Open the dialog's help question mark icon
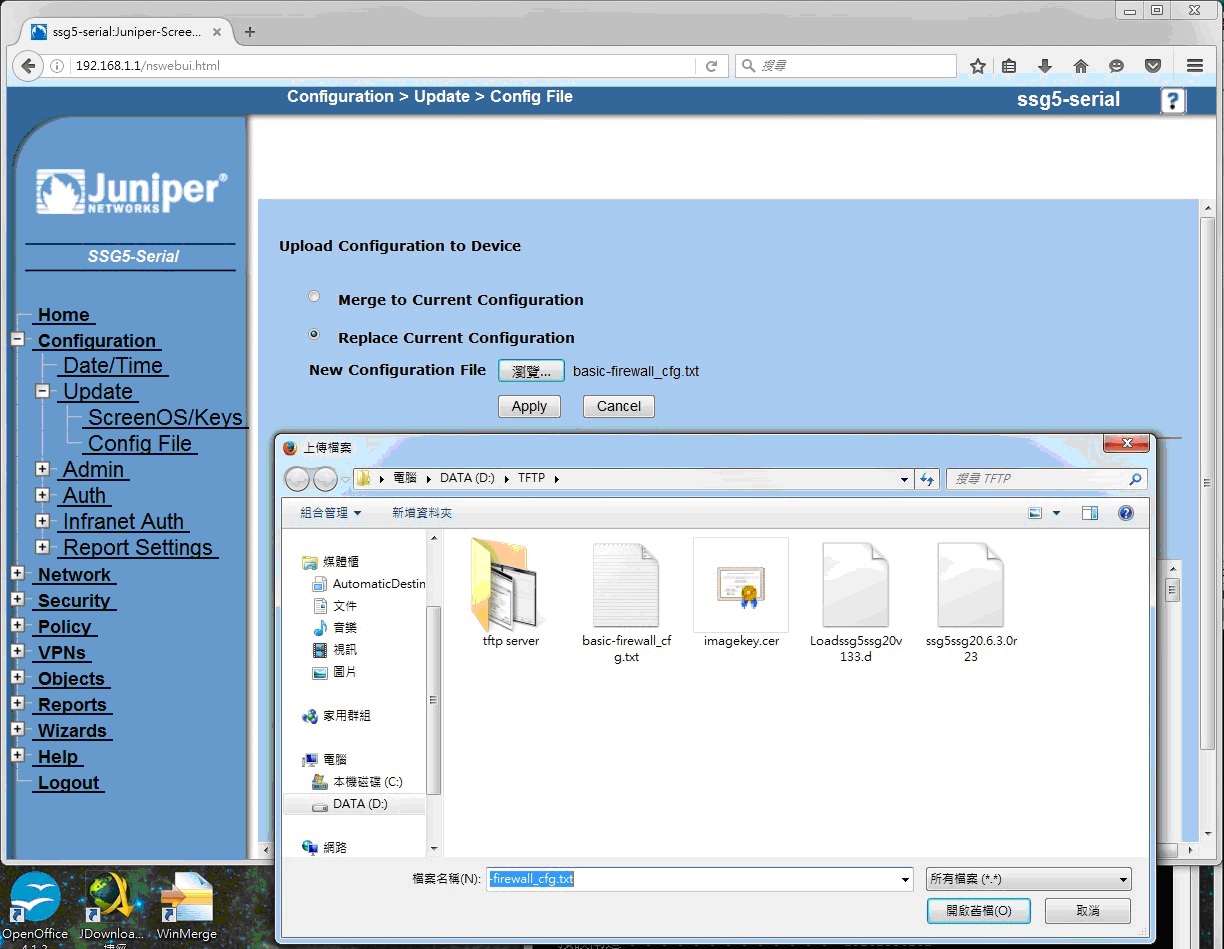The image size is (1224, 949). pos(1125,512)
